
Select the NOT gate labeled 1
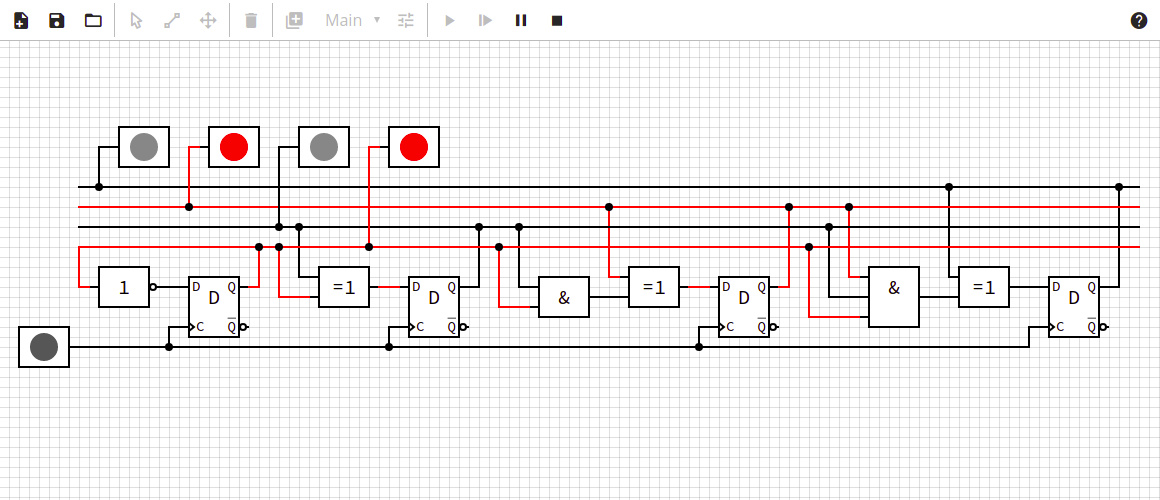(124, 287)
